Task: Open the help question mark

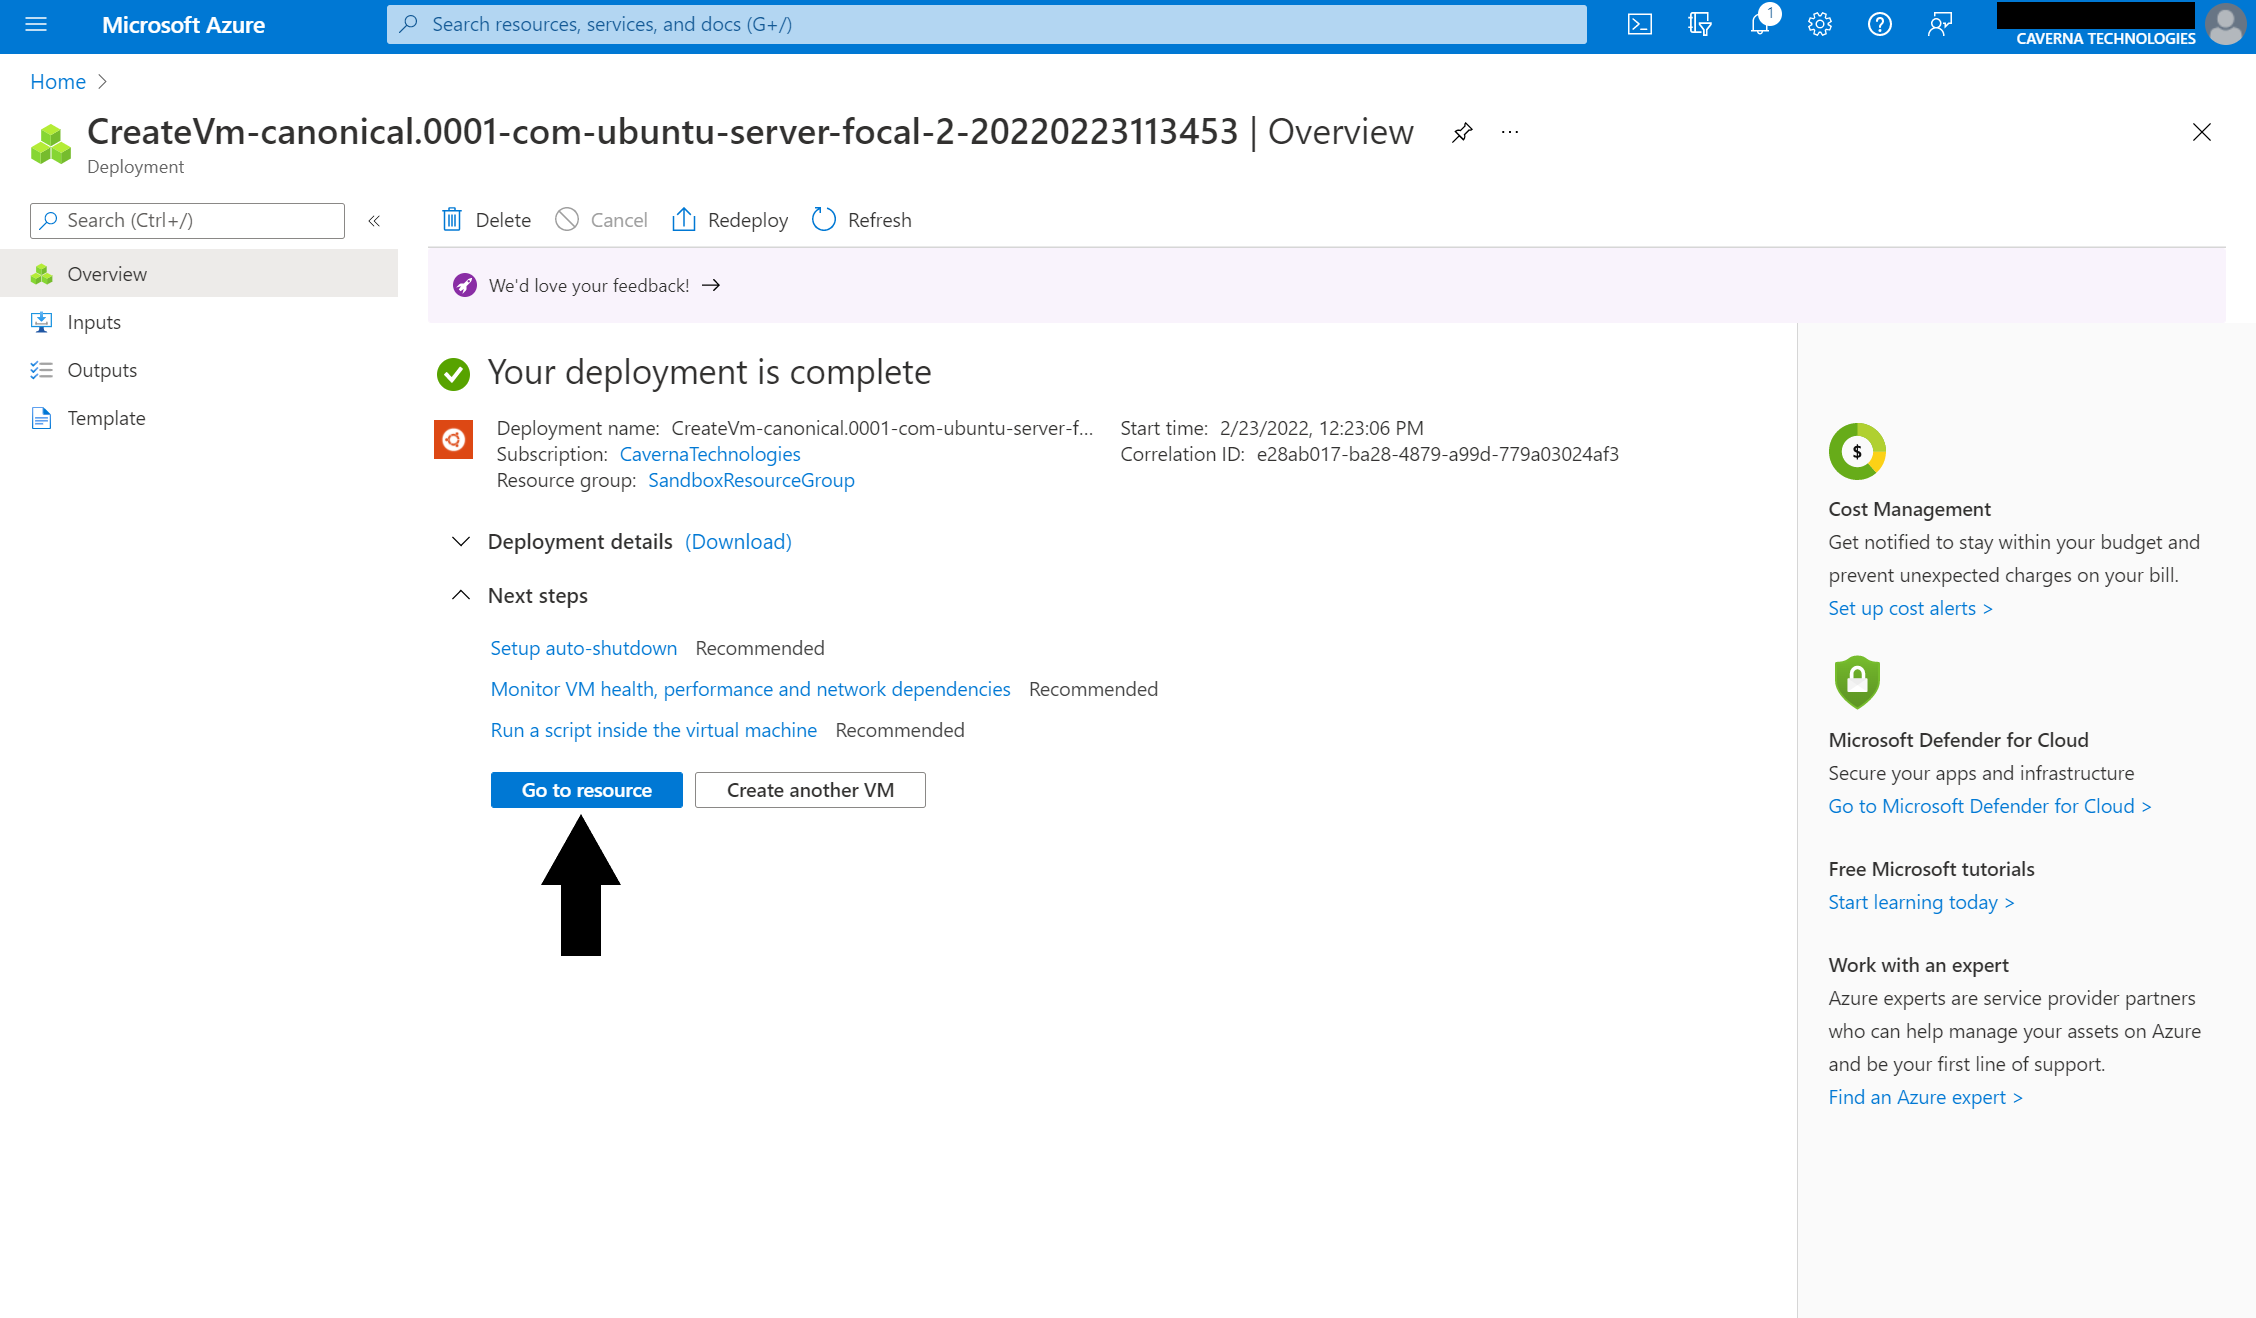Action: click(x=1879, y=24)
